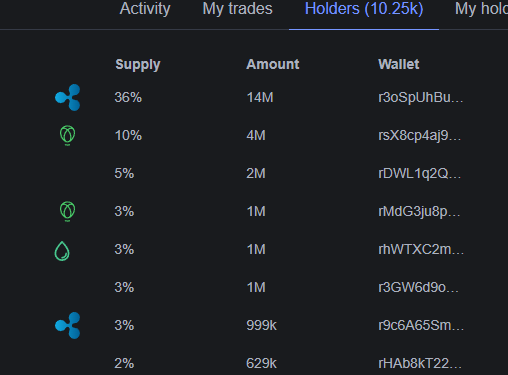Image resolution: width=508 pixels, height=375 pixels.
Task: Click 3% supply in rMdG3ju8p row
Action: (x=124, y=211)
